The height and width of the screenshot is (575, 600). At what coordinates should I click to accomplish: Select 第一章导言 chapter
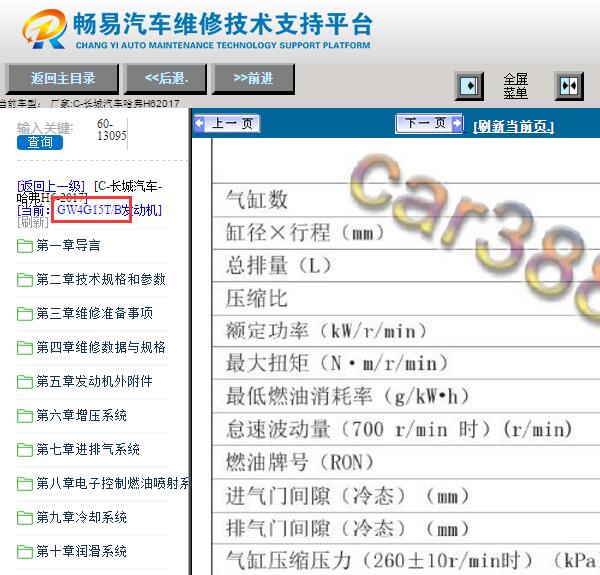click(x=68, y=245)
